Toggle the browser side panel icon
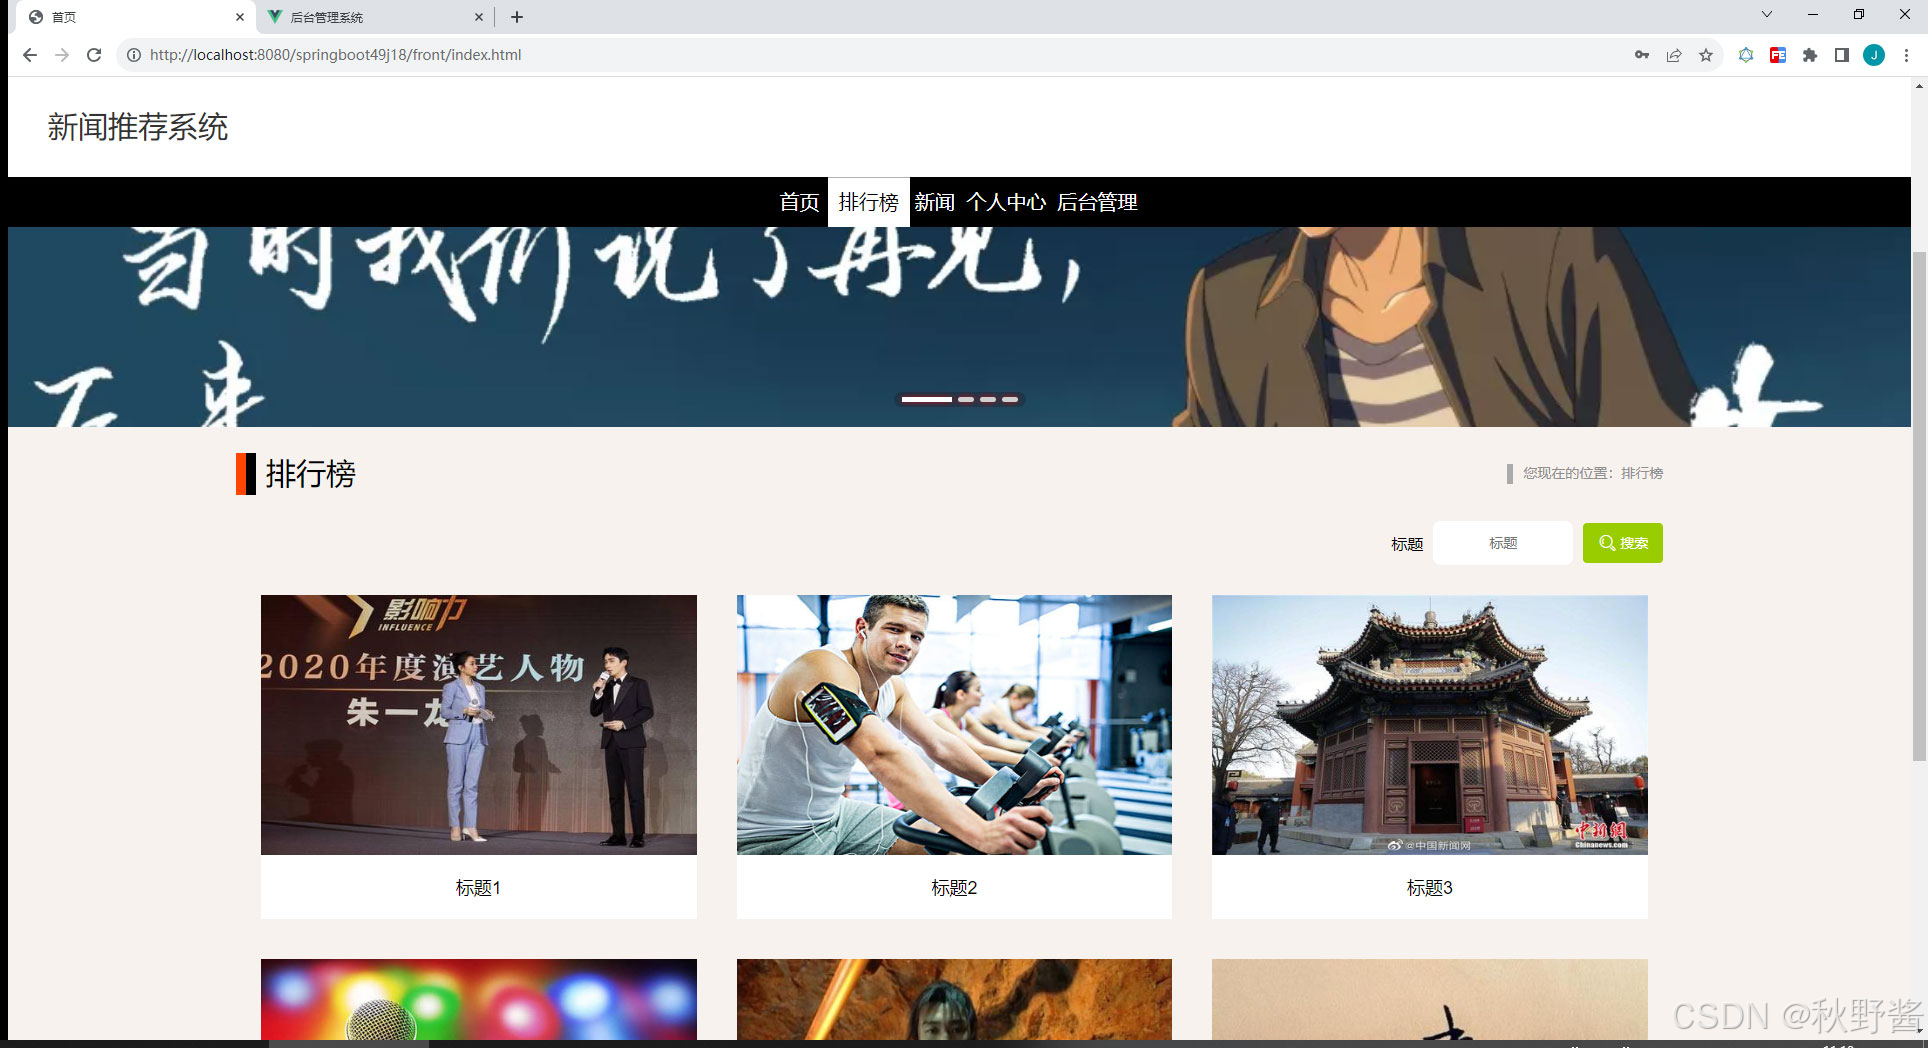1928x1048 pixels. tap(1842, 55)
